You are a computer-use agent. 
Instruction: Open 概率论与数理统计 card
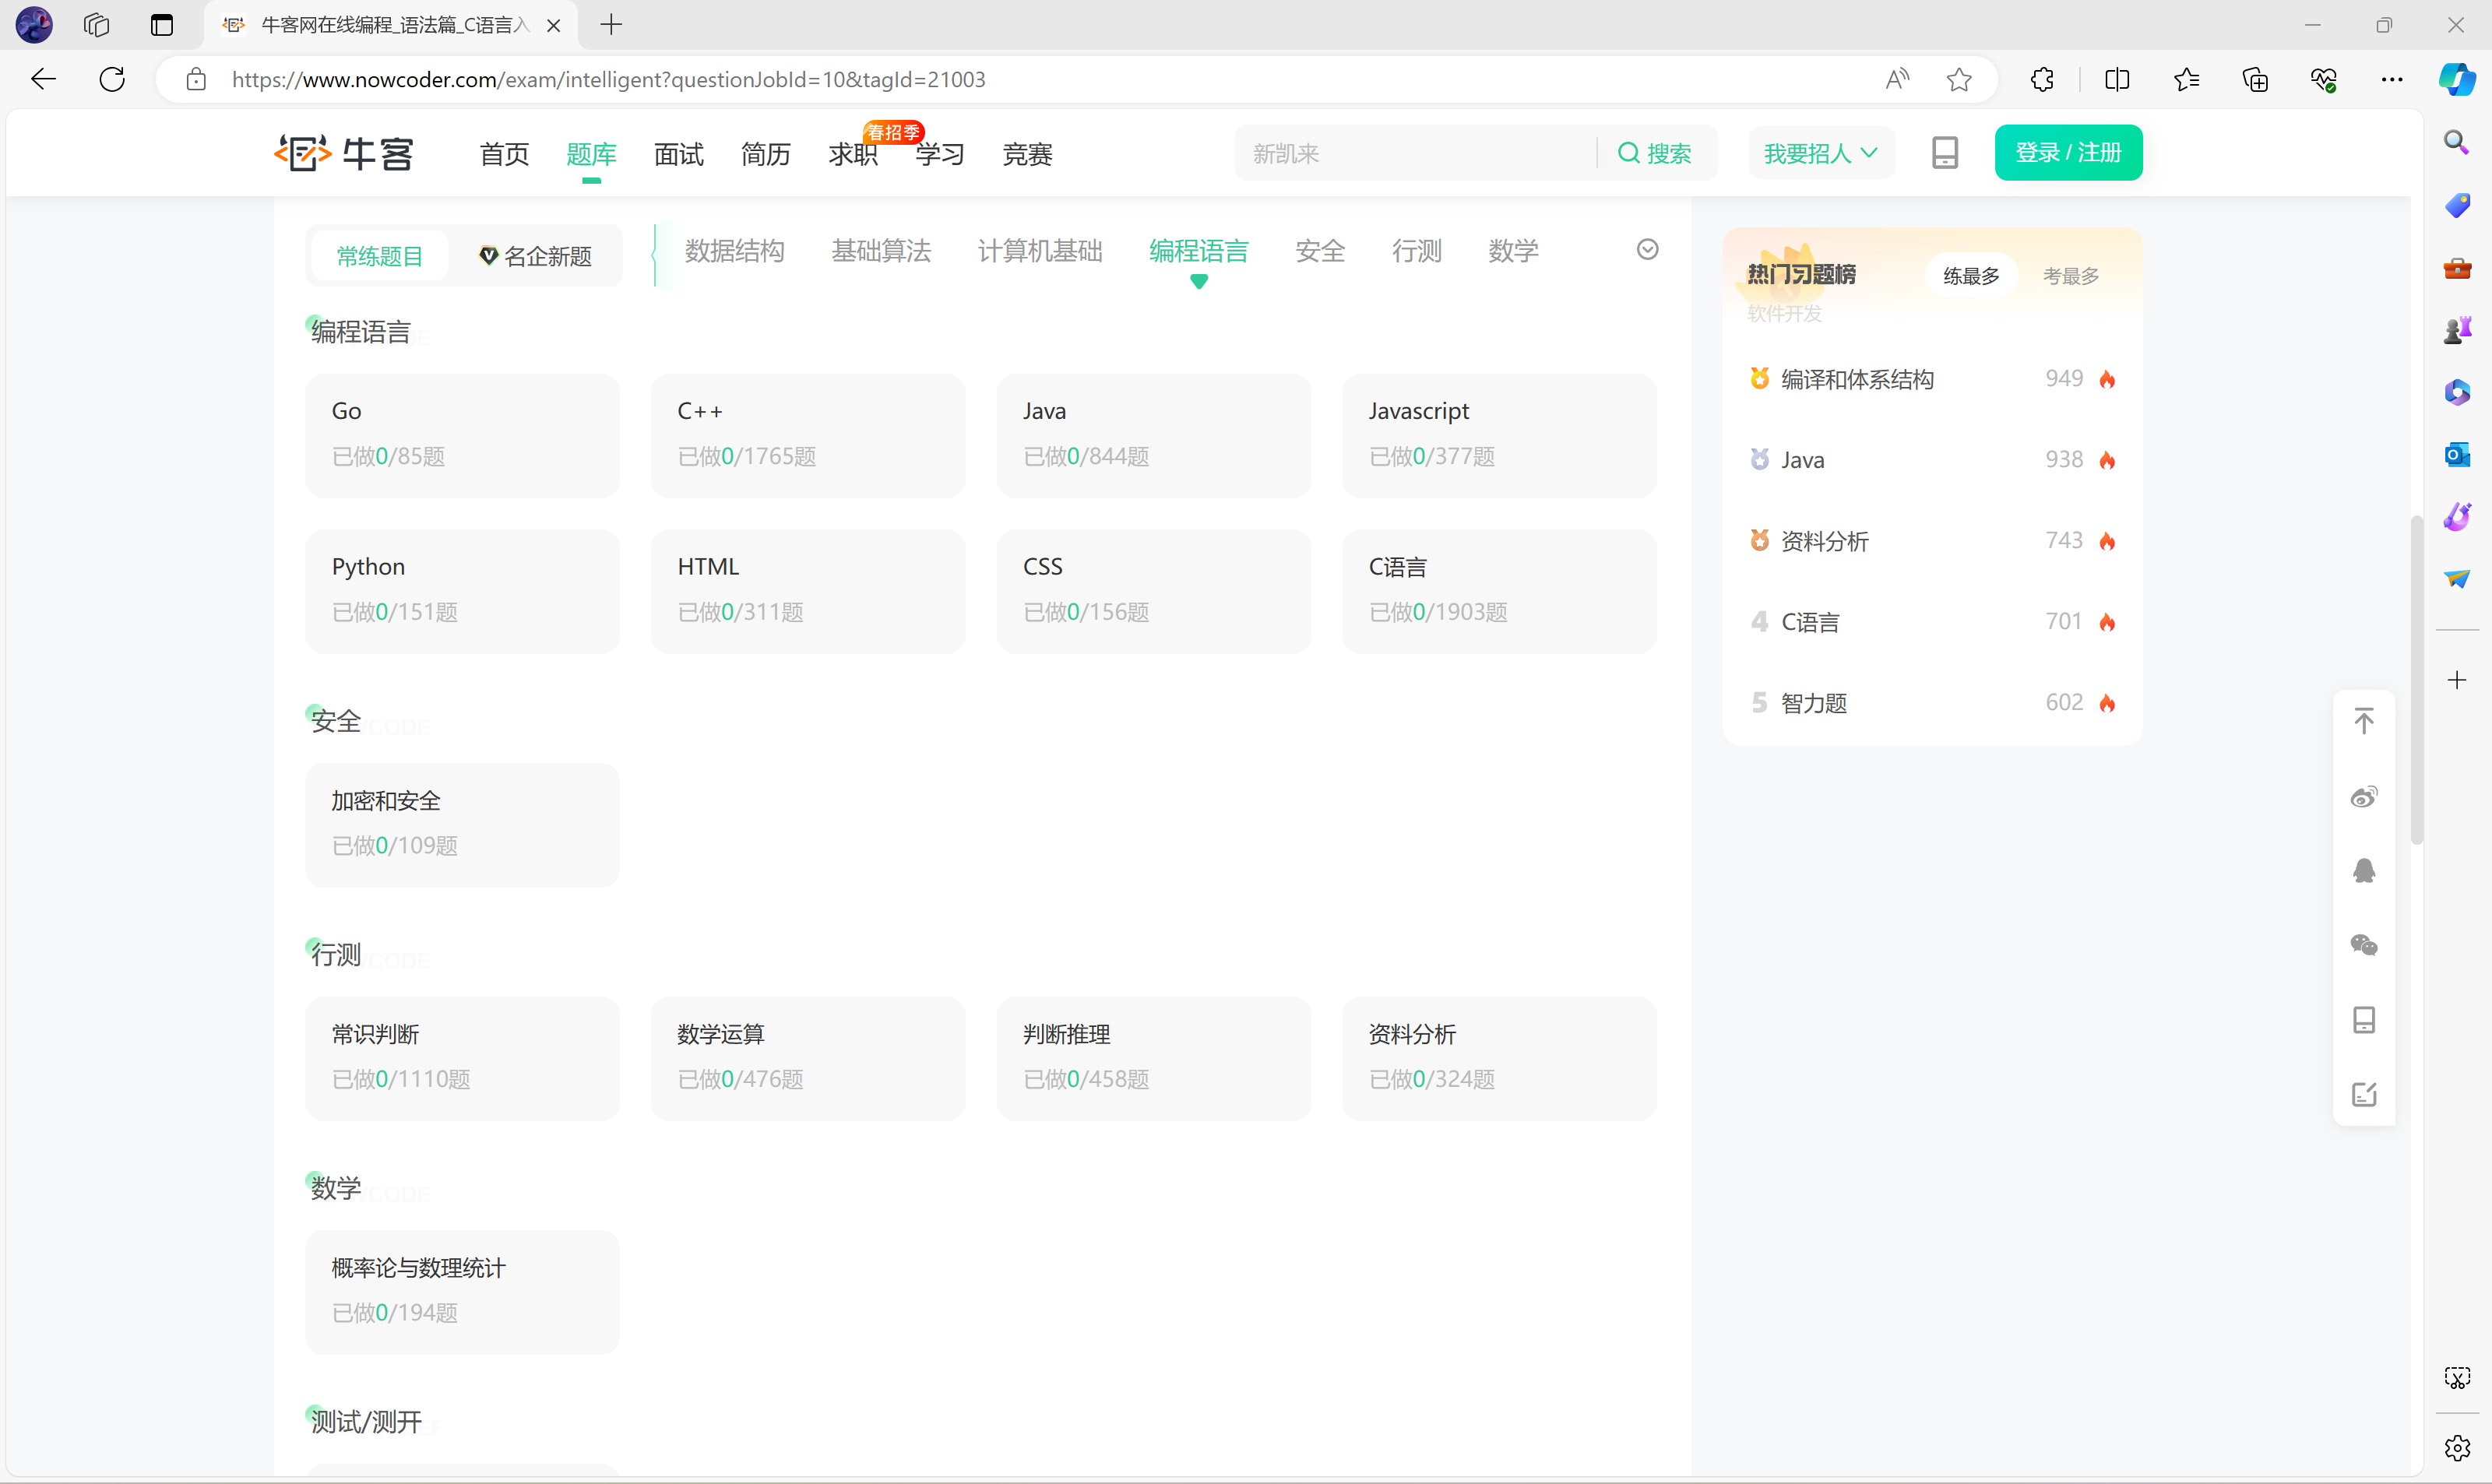[461, 1291]
